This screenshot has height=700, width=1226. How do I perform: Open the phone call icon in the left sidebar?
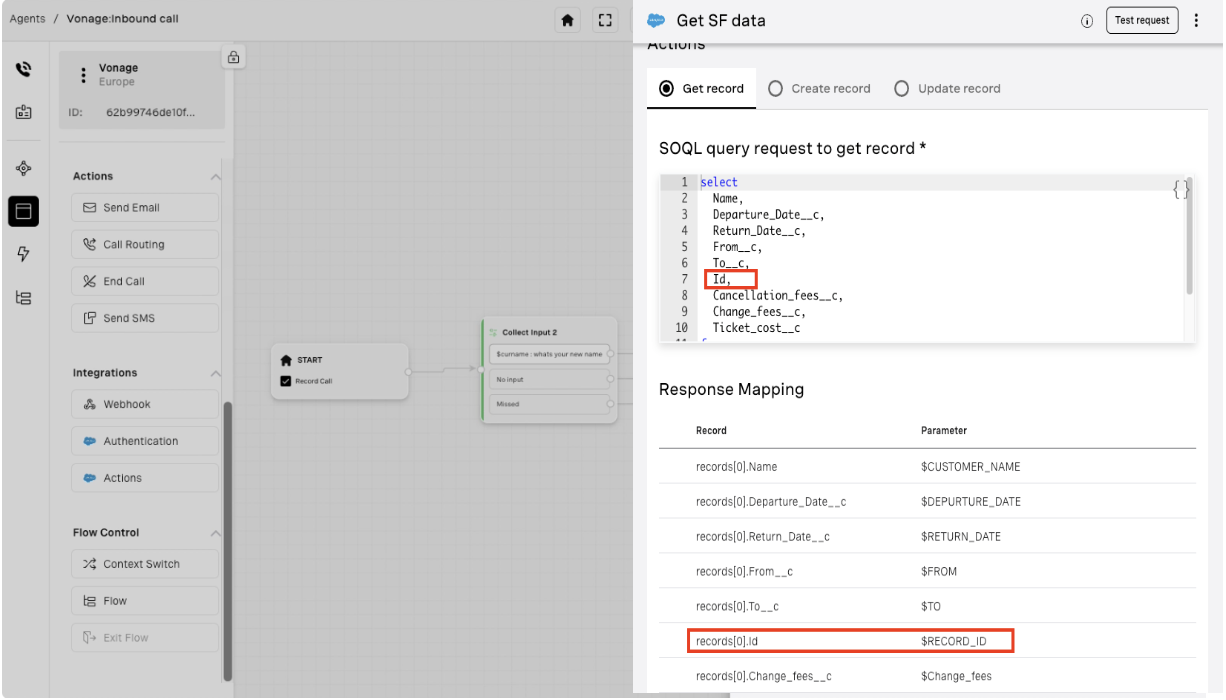coord(24,70)
